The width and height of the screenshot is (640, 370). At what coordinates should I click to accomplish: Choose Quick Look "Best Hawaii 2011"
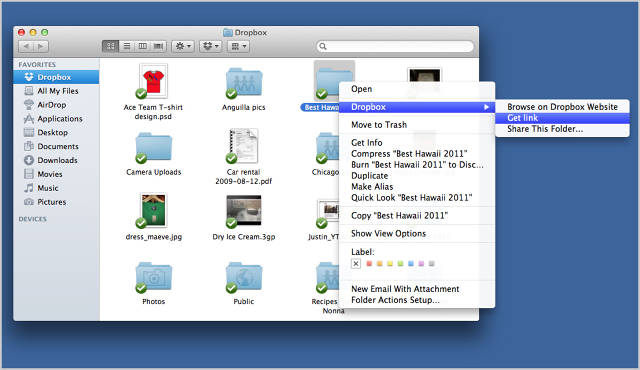pyautogui.click(x=417, y=198)
